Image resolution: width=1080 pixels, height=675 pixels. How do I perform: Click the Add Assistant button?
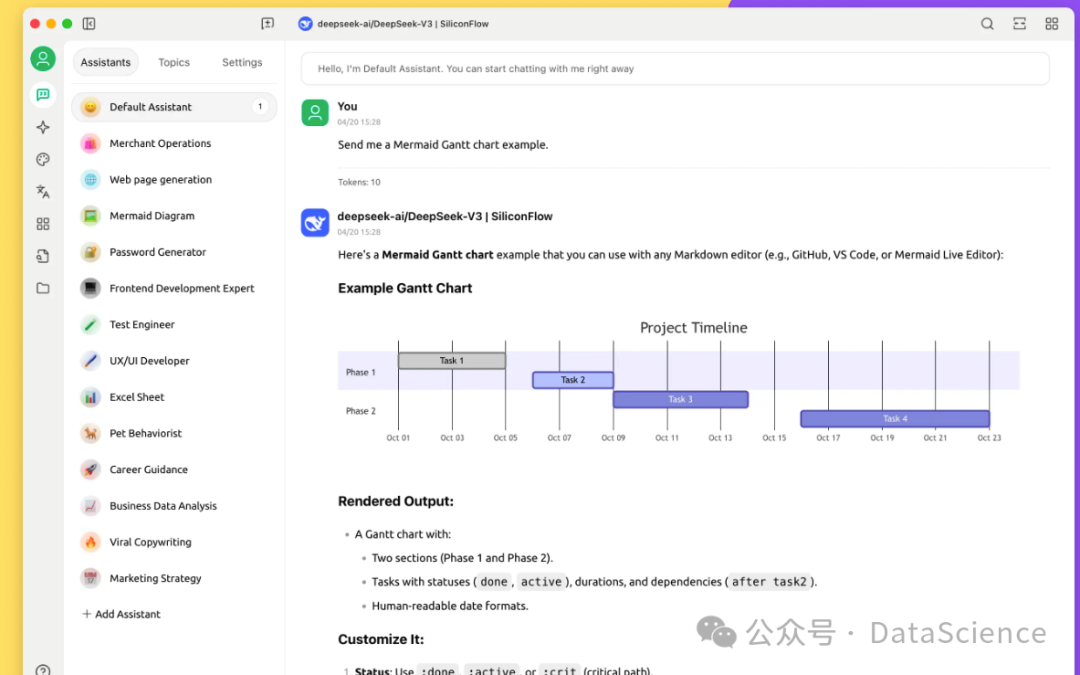point(121,614)
